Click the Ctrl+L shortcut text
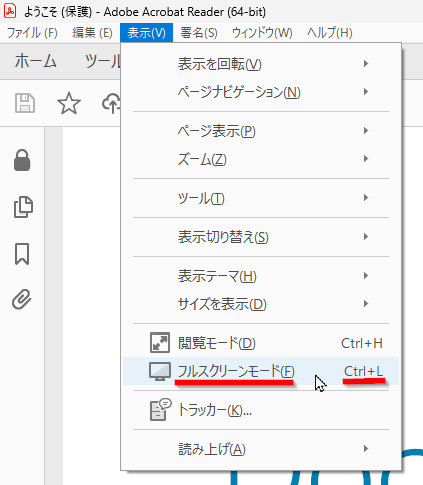Viewport: 423px width, 485px height. [363, 371]
